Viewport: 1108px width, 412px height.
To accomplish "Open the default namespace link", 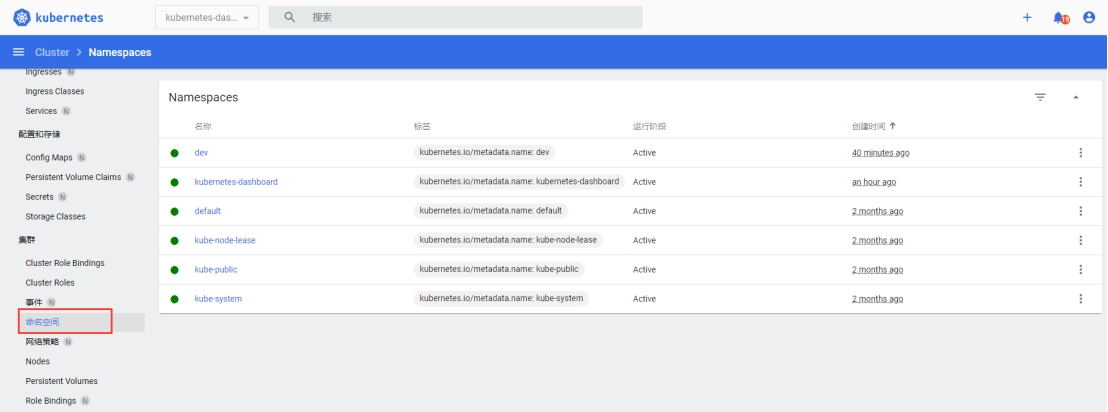I will pos(208,211).
